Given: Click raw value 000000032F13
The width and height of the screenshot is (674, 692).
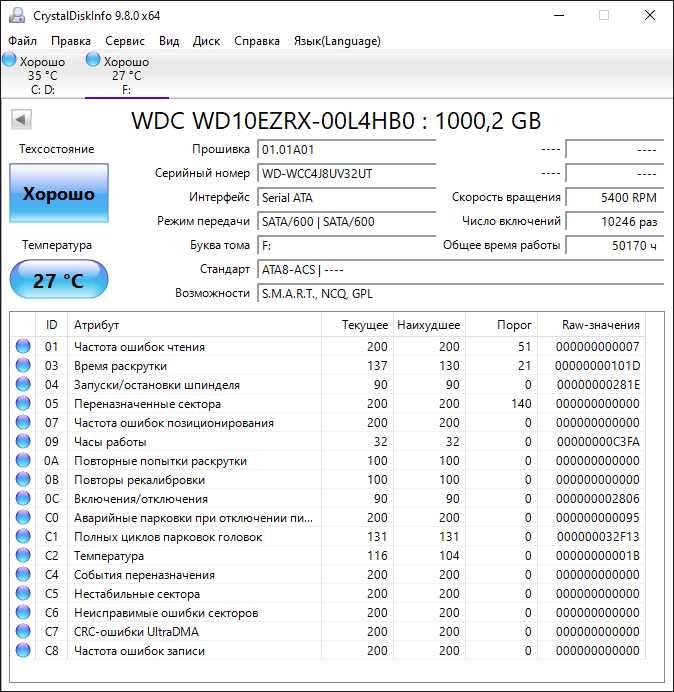Looking at the screenshot, I should [598, 536].
